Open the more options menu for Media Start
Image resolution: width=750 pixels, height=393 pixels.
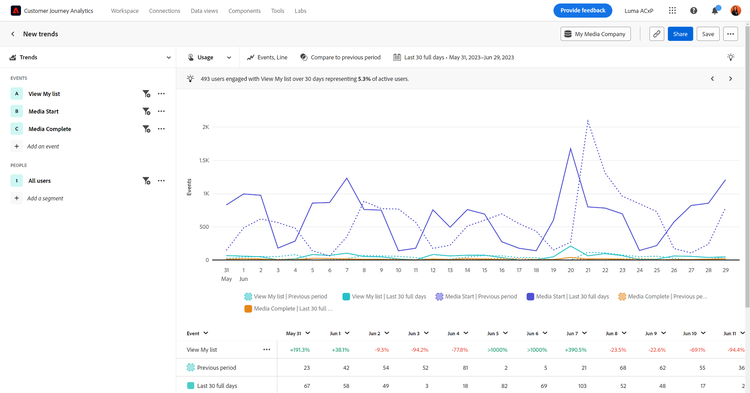(x=162, y=111)
